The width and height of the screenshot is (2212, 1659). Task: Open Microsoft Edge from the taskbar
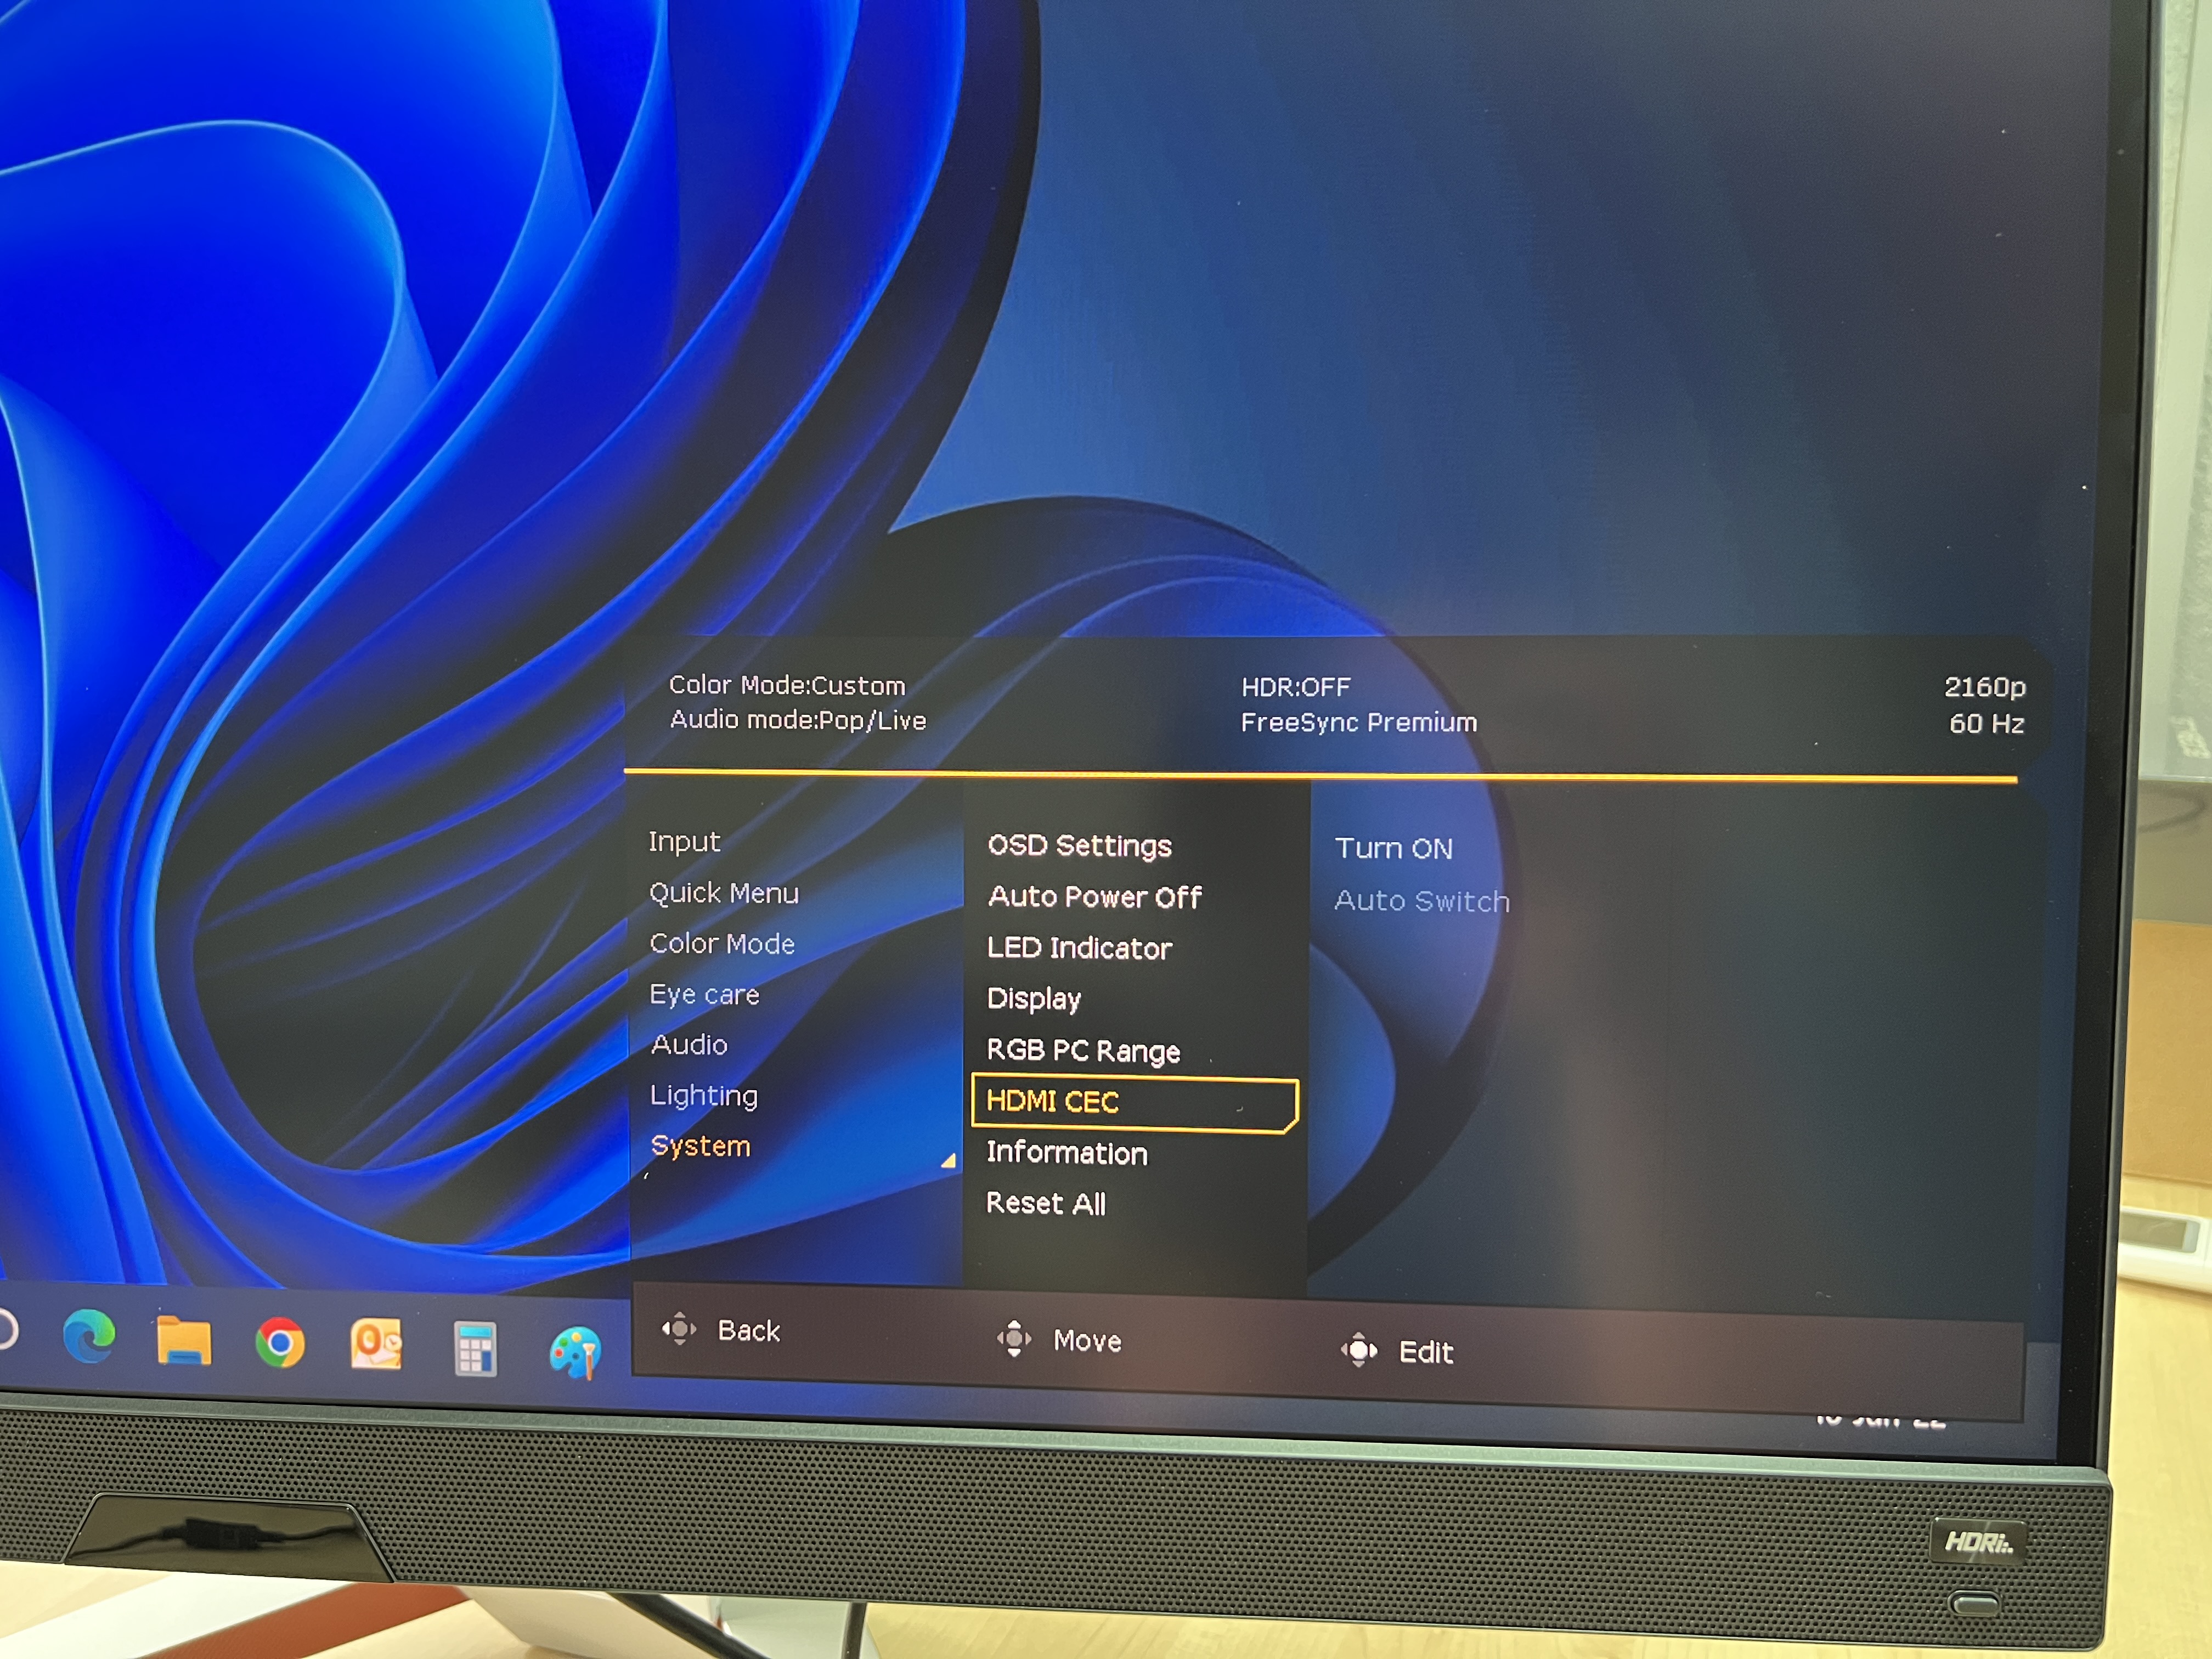tap(89, 1337)
